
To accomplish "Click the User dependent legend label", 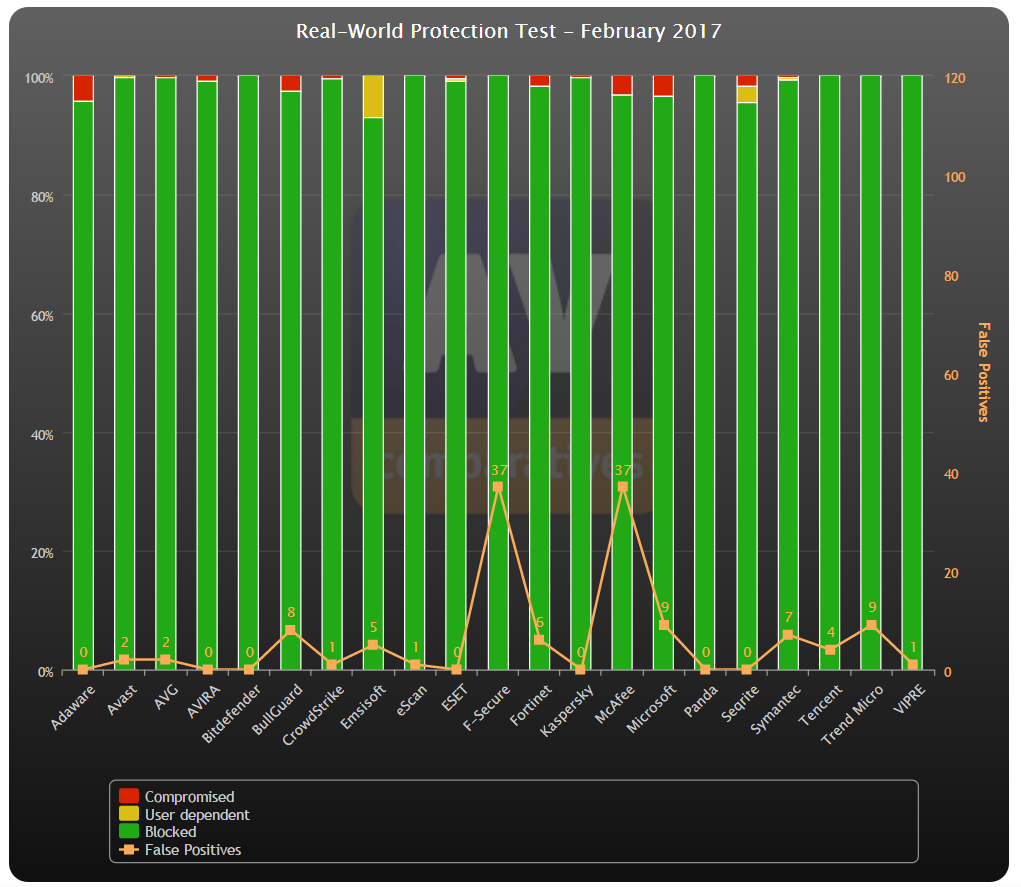I will coord(197,814).
